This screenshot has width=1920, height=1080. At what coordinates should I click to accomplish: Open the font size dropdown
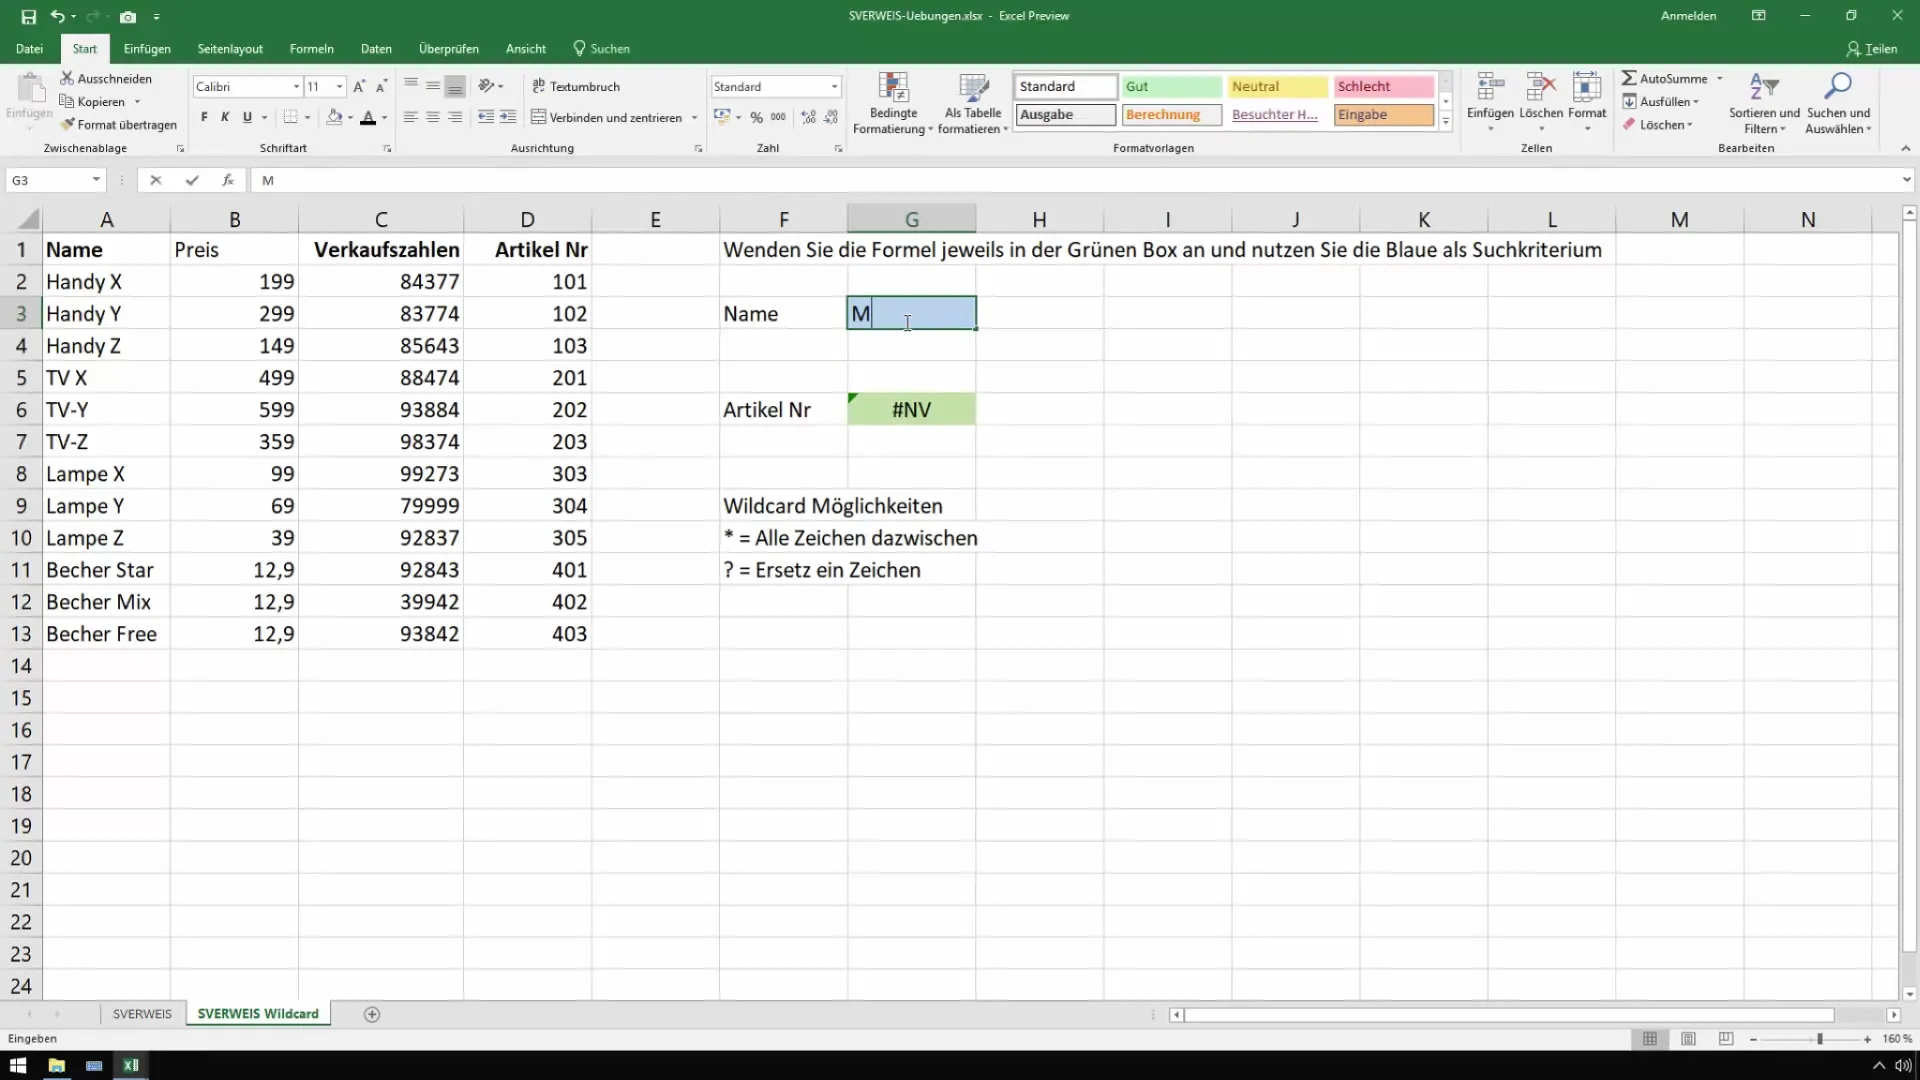(340, 87)
